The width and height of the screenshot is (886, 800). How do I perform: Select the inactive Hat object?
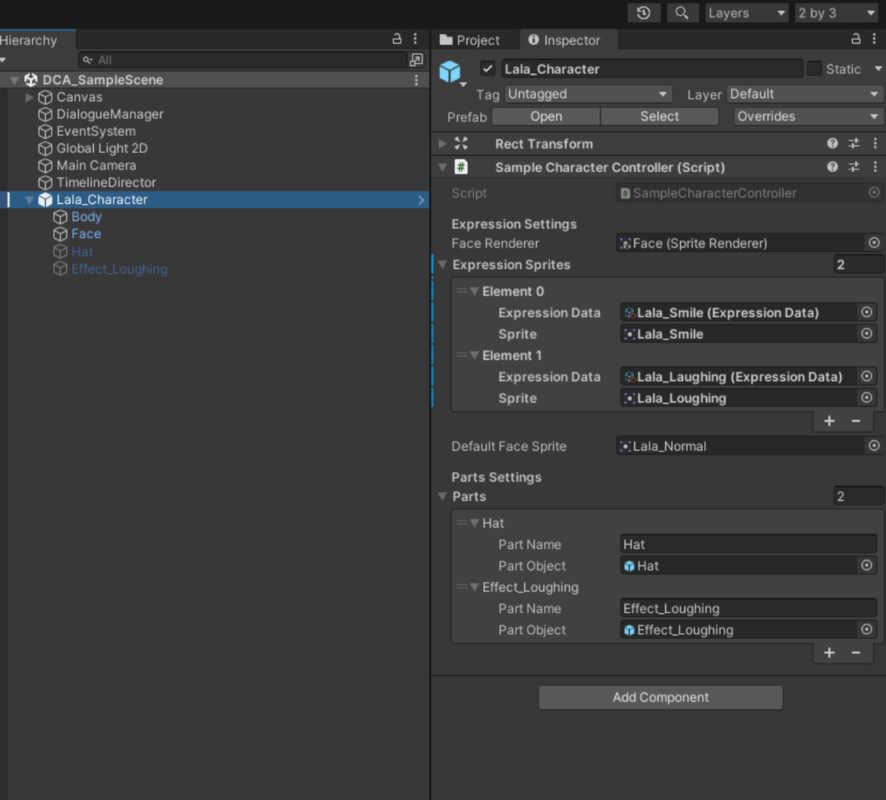click(x=82, y=251)
